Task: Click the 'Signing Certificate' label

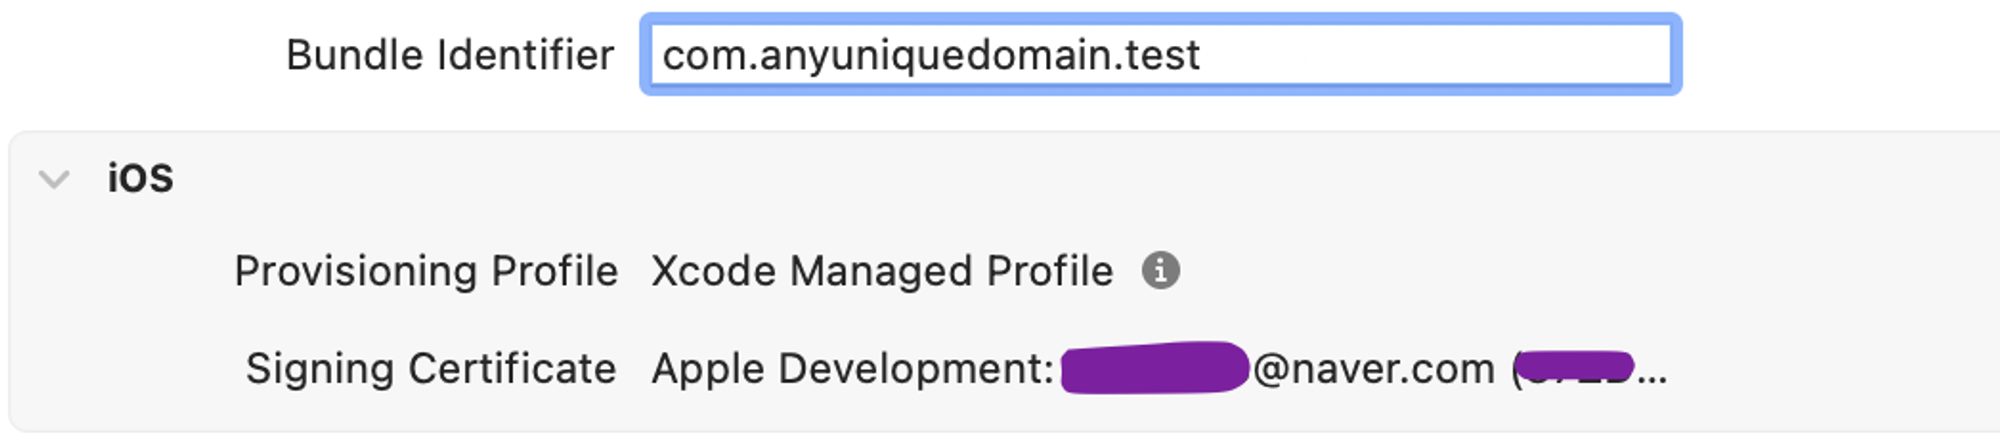Action: pos(431,369)
